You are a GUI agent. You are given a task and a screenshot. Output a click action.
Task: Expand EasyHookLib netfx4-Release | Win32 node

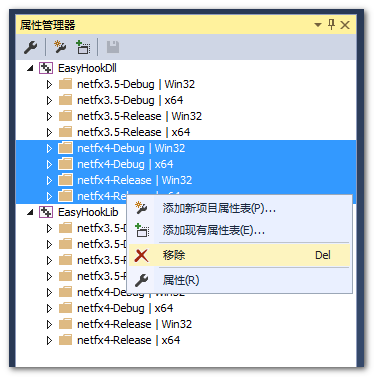(49, 324)
